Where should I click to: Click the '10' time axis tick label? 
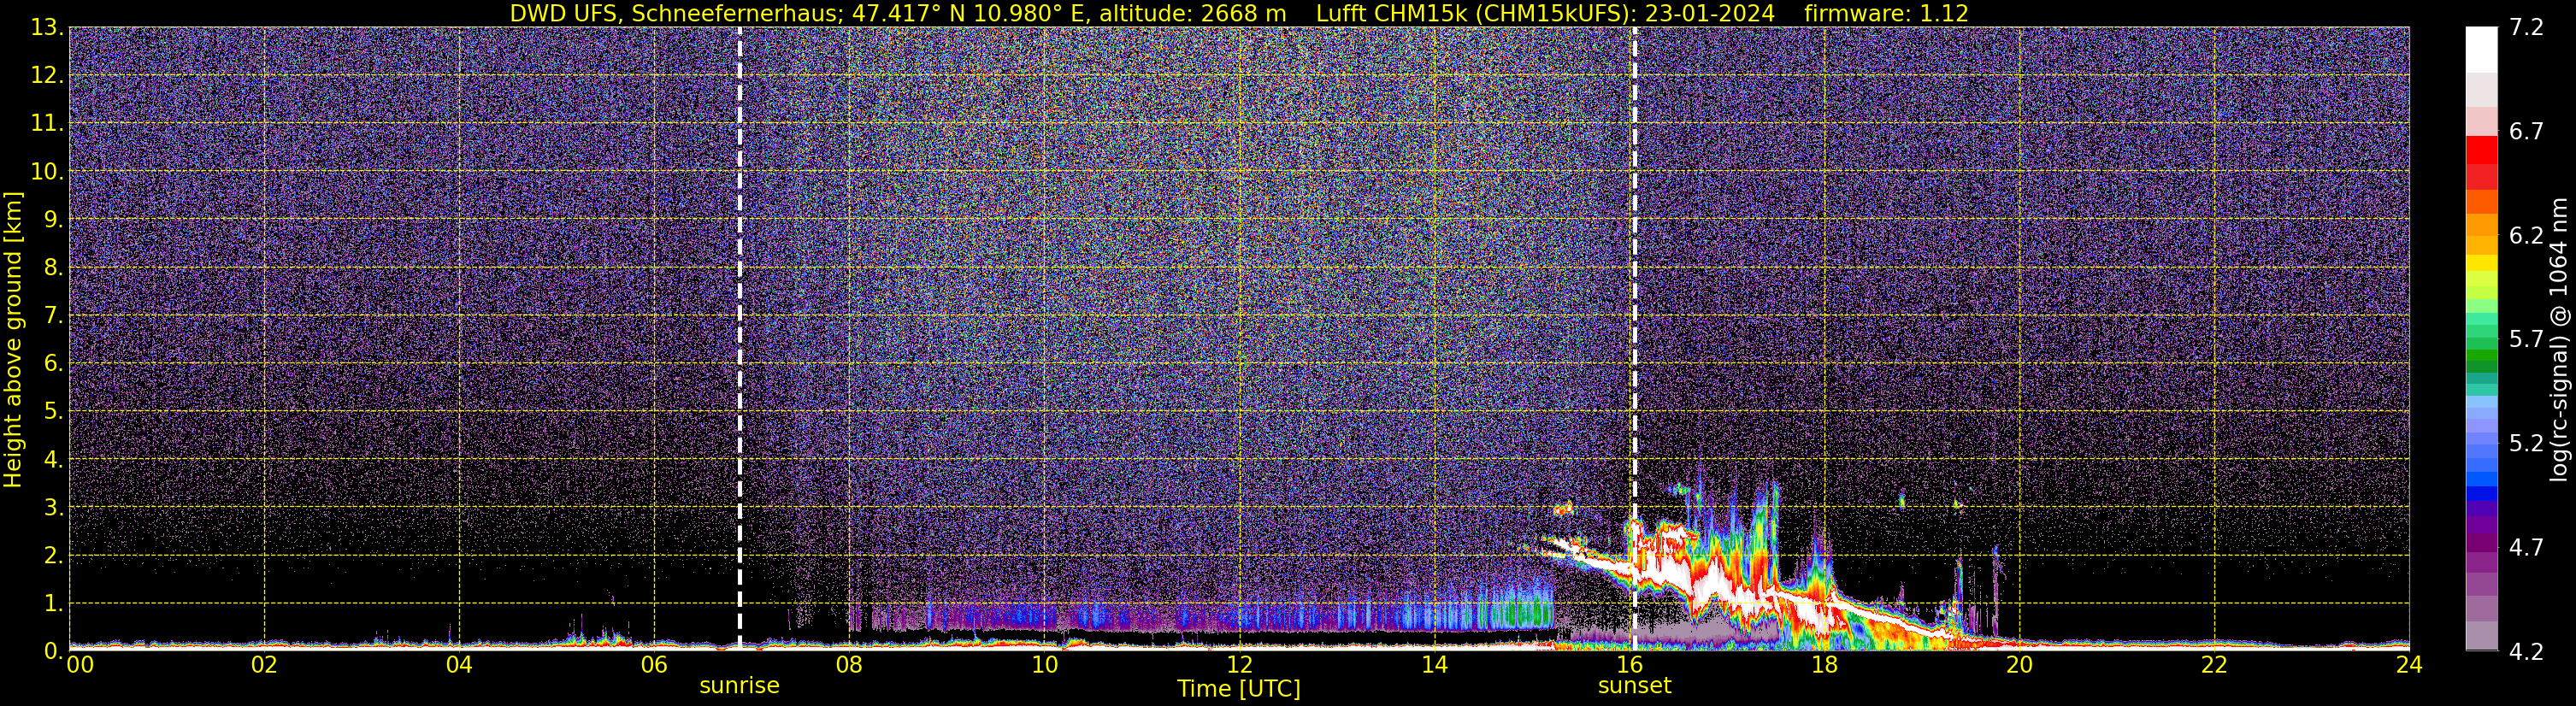(1044, 665)
